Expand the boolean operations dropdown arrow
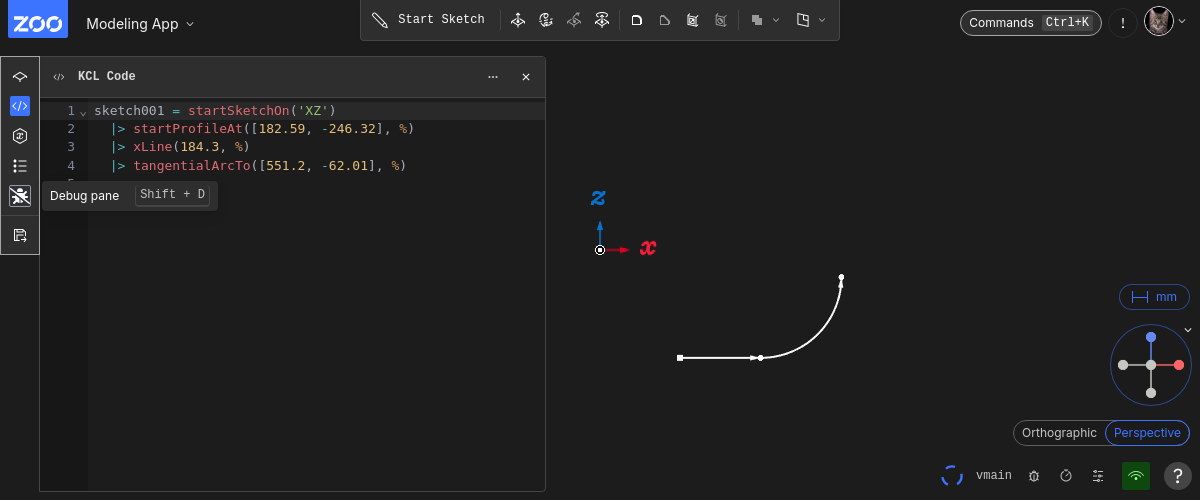 pos(776,20)
